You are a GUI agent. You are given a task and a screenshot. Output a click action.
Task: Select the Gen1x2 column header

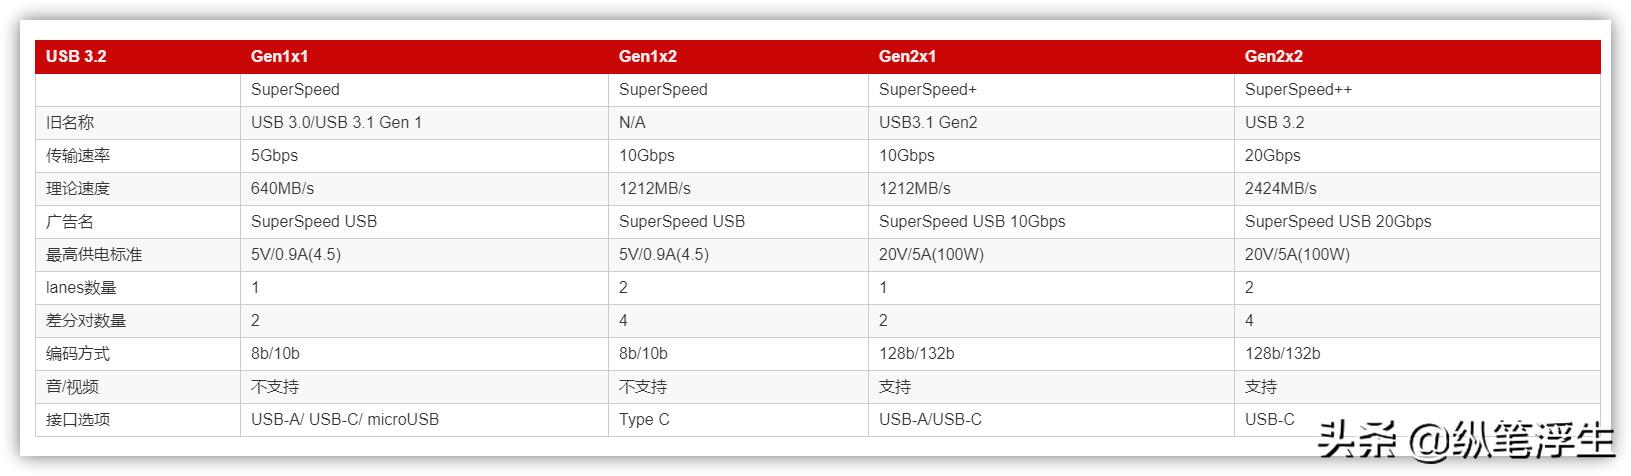tap(647, 56)
